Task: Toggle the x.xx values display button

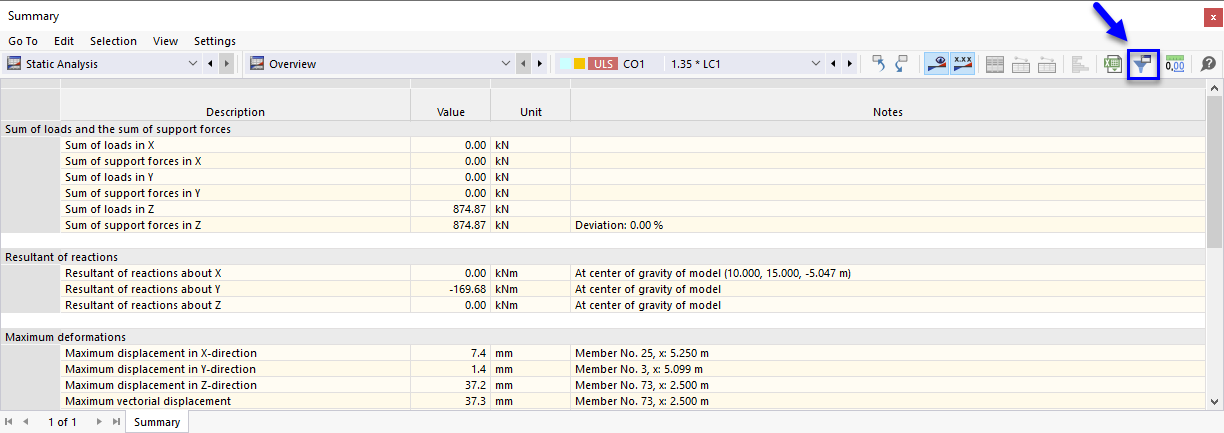Action: [x=962, y=63]
